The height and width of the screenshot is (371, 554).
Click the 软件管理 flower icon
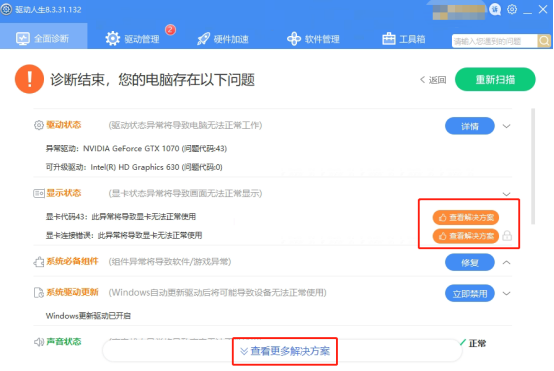tap(294, 39)
